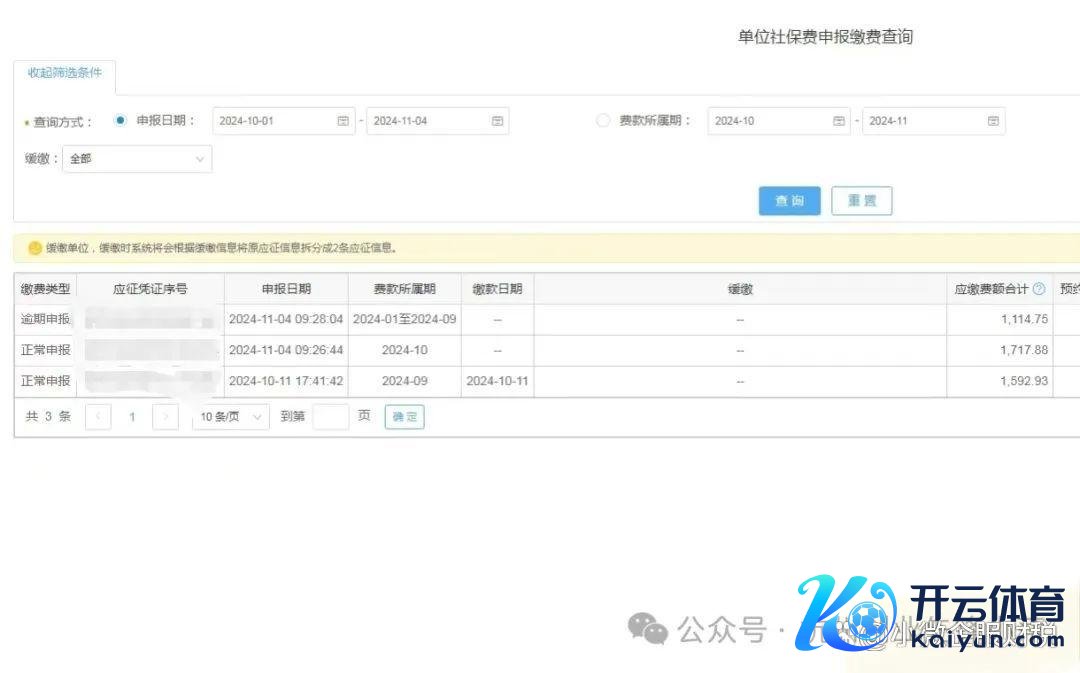Click help icon beside 应缴费额合计 header
1080x673 pixels.
[1039, 289]
